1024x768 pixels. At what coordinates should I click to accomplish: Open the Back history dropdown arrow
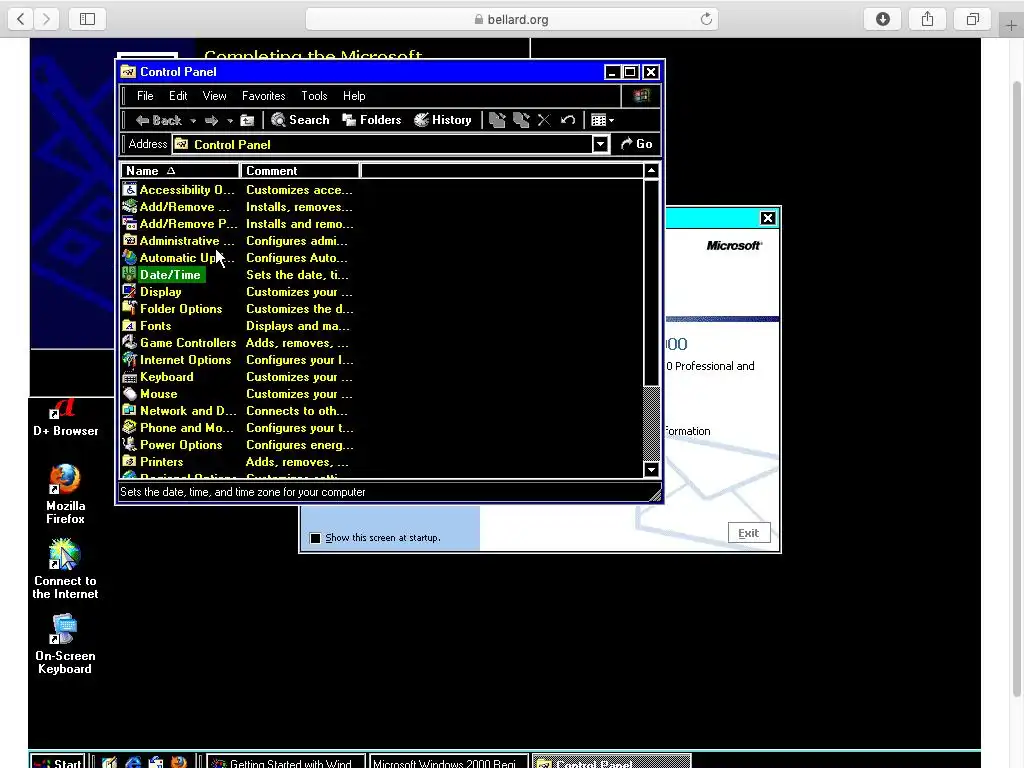point(193,121)
